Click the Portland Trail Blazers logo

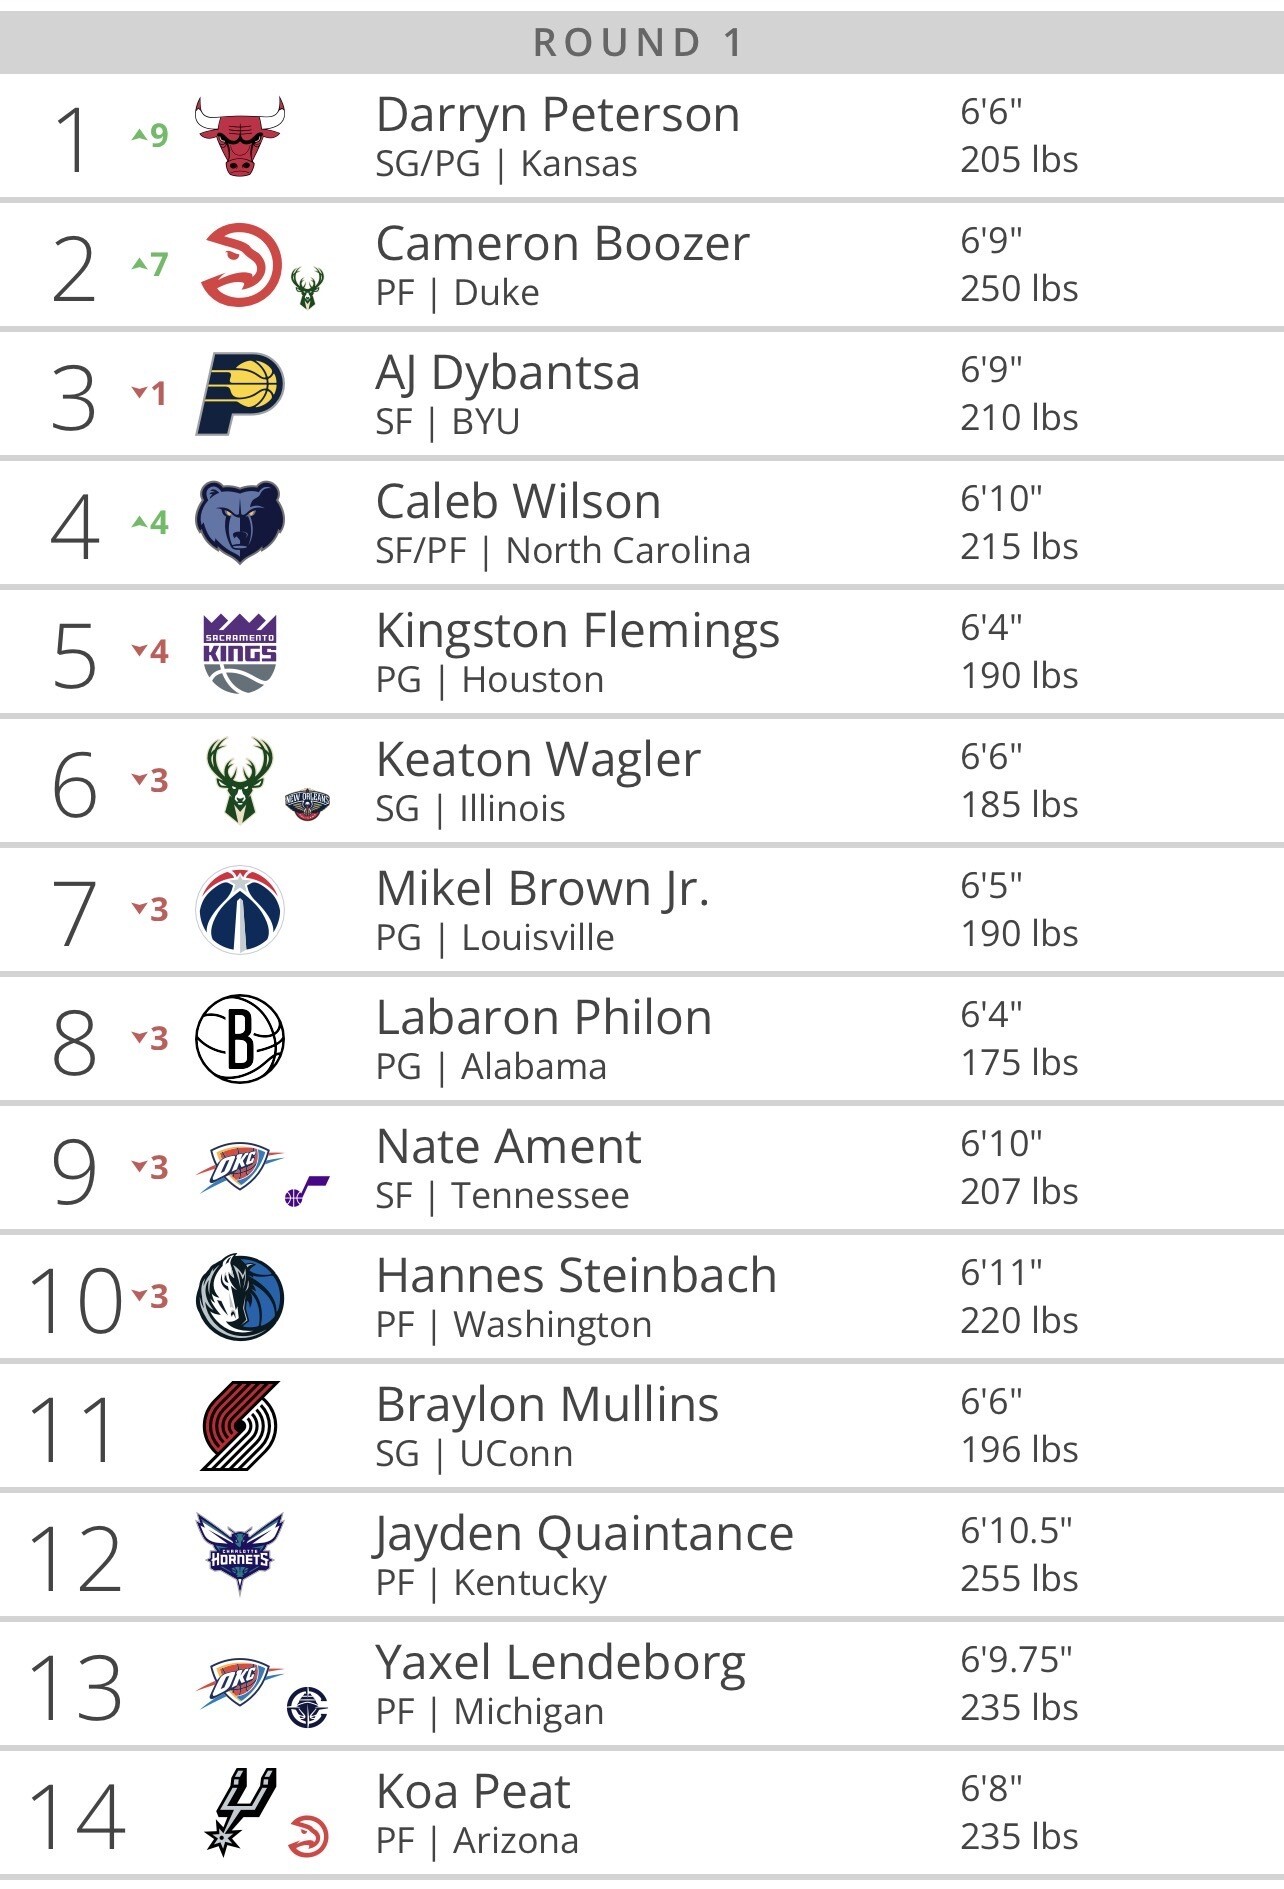coord(240,1426)
